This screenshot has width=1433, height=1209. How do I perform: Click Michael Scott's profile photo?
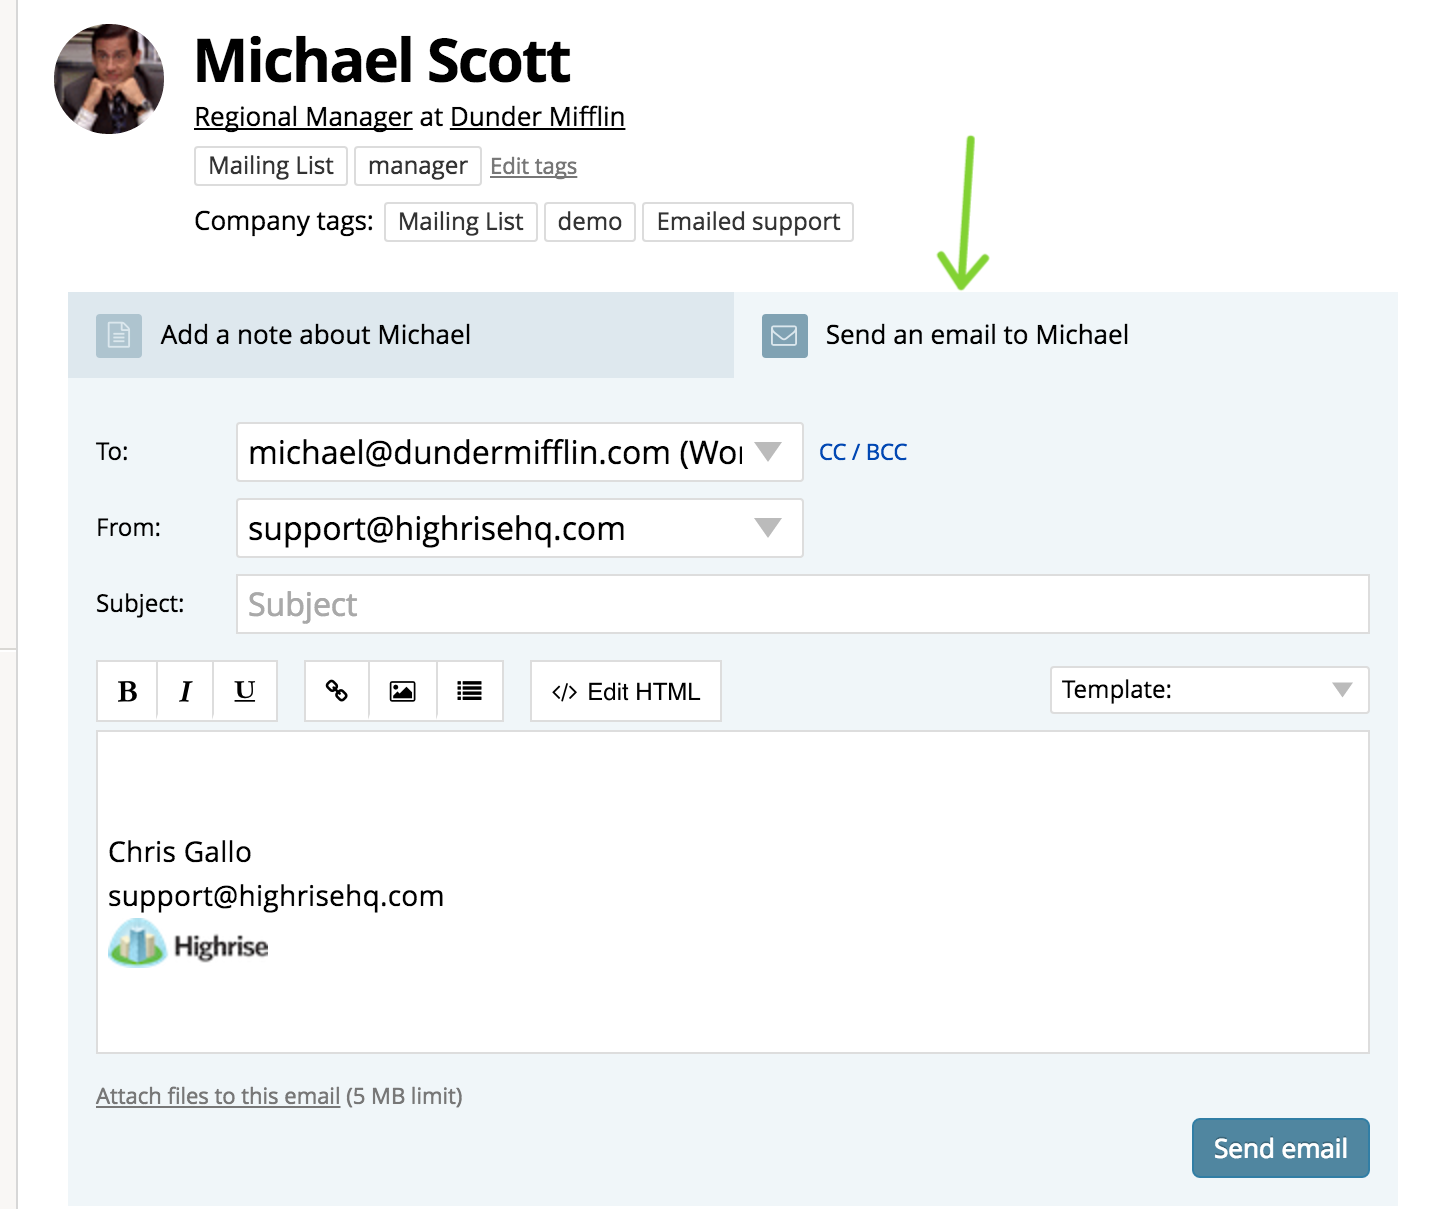109,79
